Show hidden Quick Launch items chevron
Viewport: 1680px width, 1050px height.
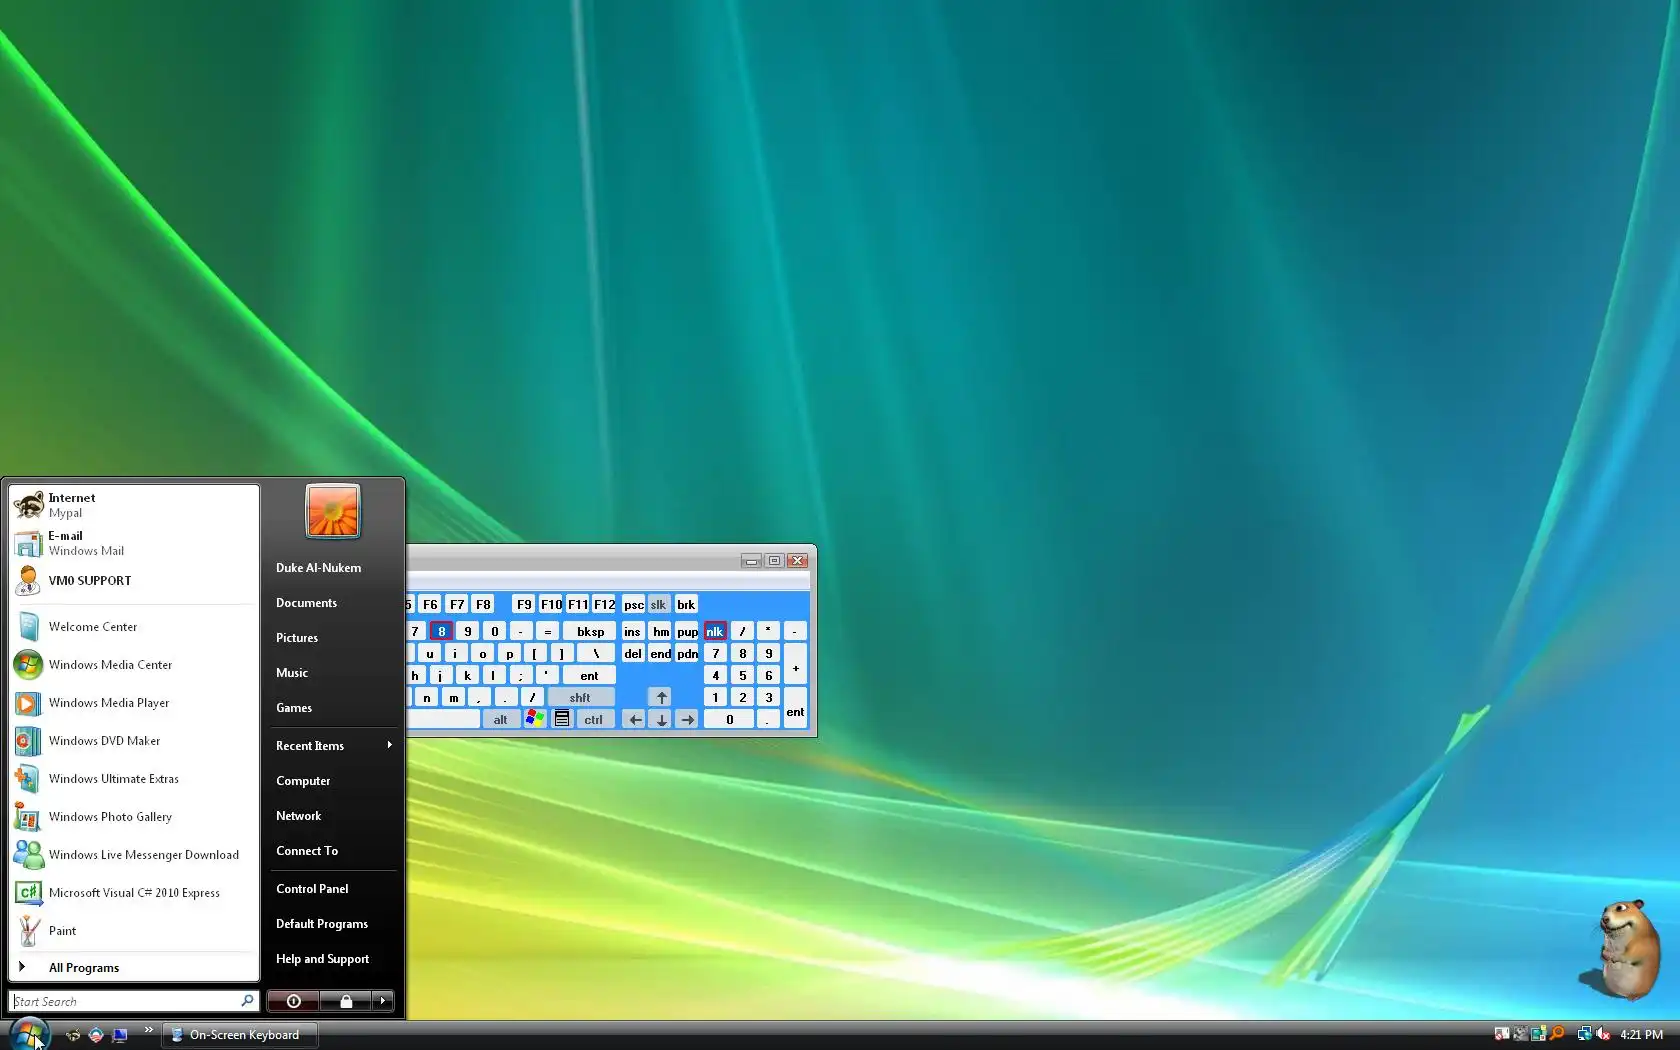coord(149,1030)
